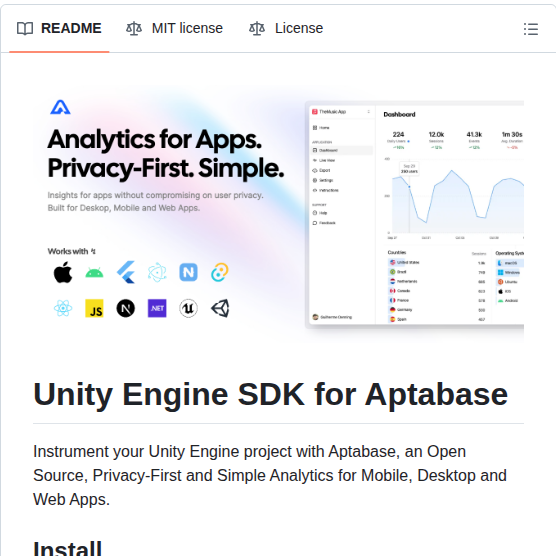Click the Unity Engine SDK for Aptabase heading
Screen dimensions: 556x556
(271, 394)
